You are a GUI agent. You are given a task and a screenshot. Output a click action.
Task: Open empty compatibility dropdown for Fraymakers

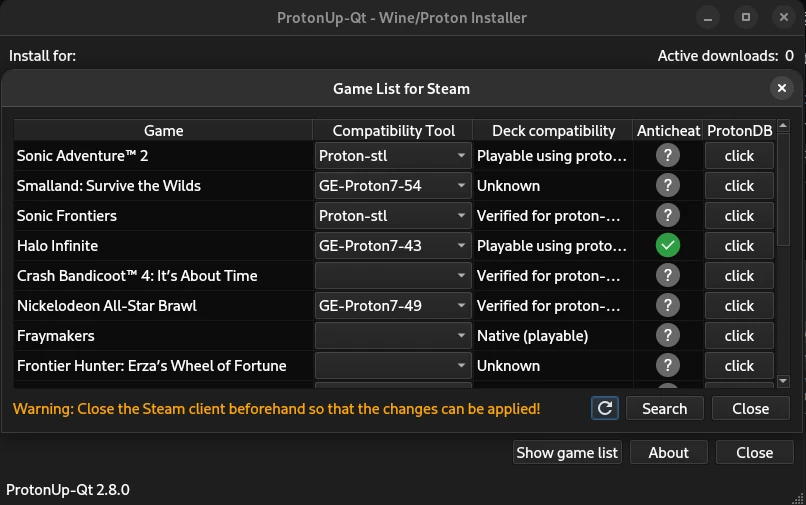coord(393,336)
